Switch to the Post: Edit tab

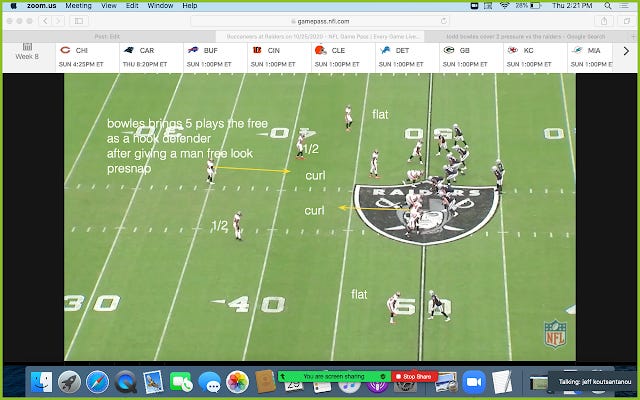(107, 36)
